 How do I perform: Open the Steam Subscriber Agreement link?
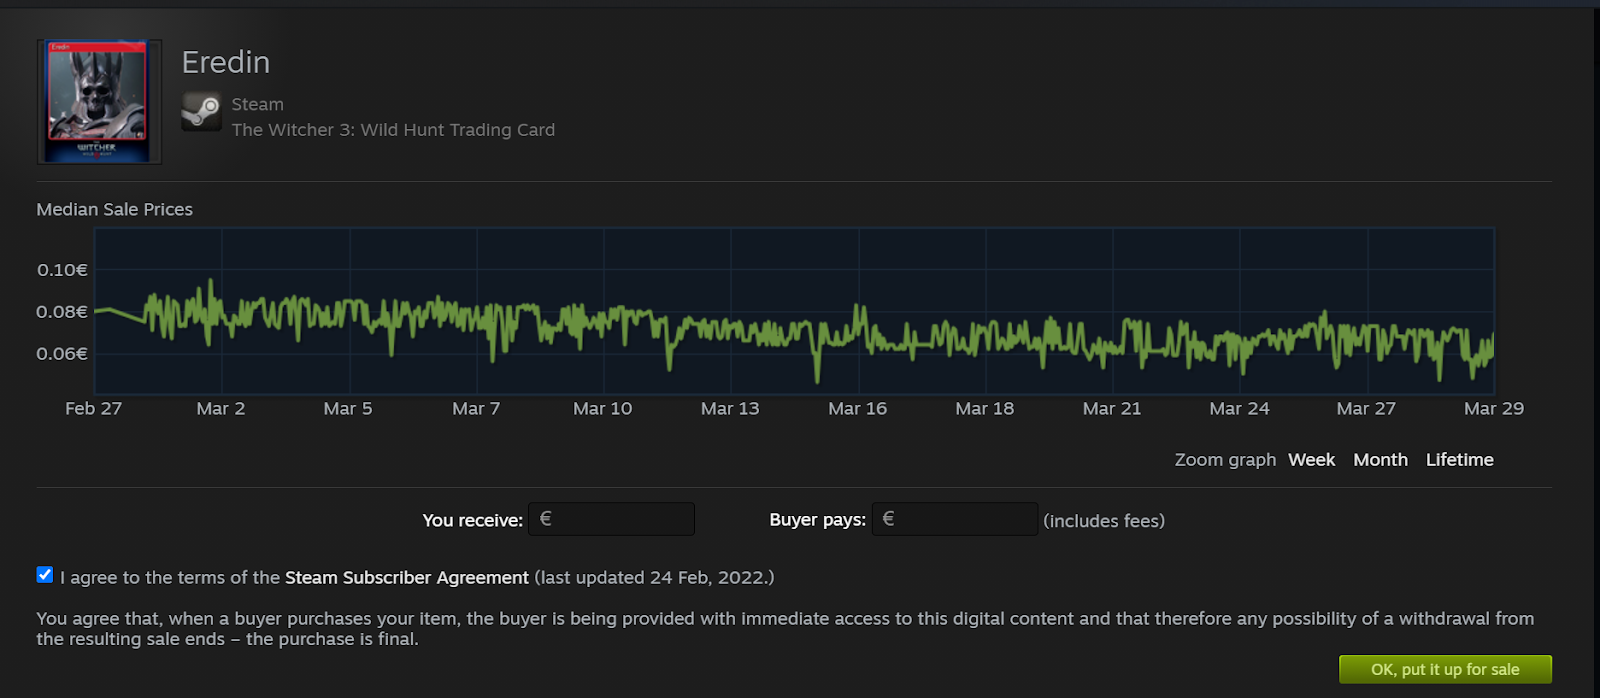pyautogui.click(x=407, y=578)
